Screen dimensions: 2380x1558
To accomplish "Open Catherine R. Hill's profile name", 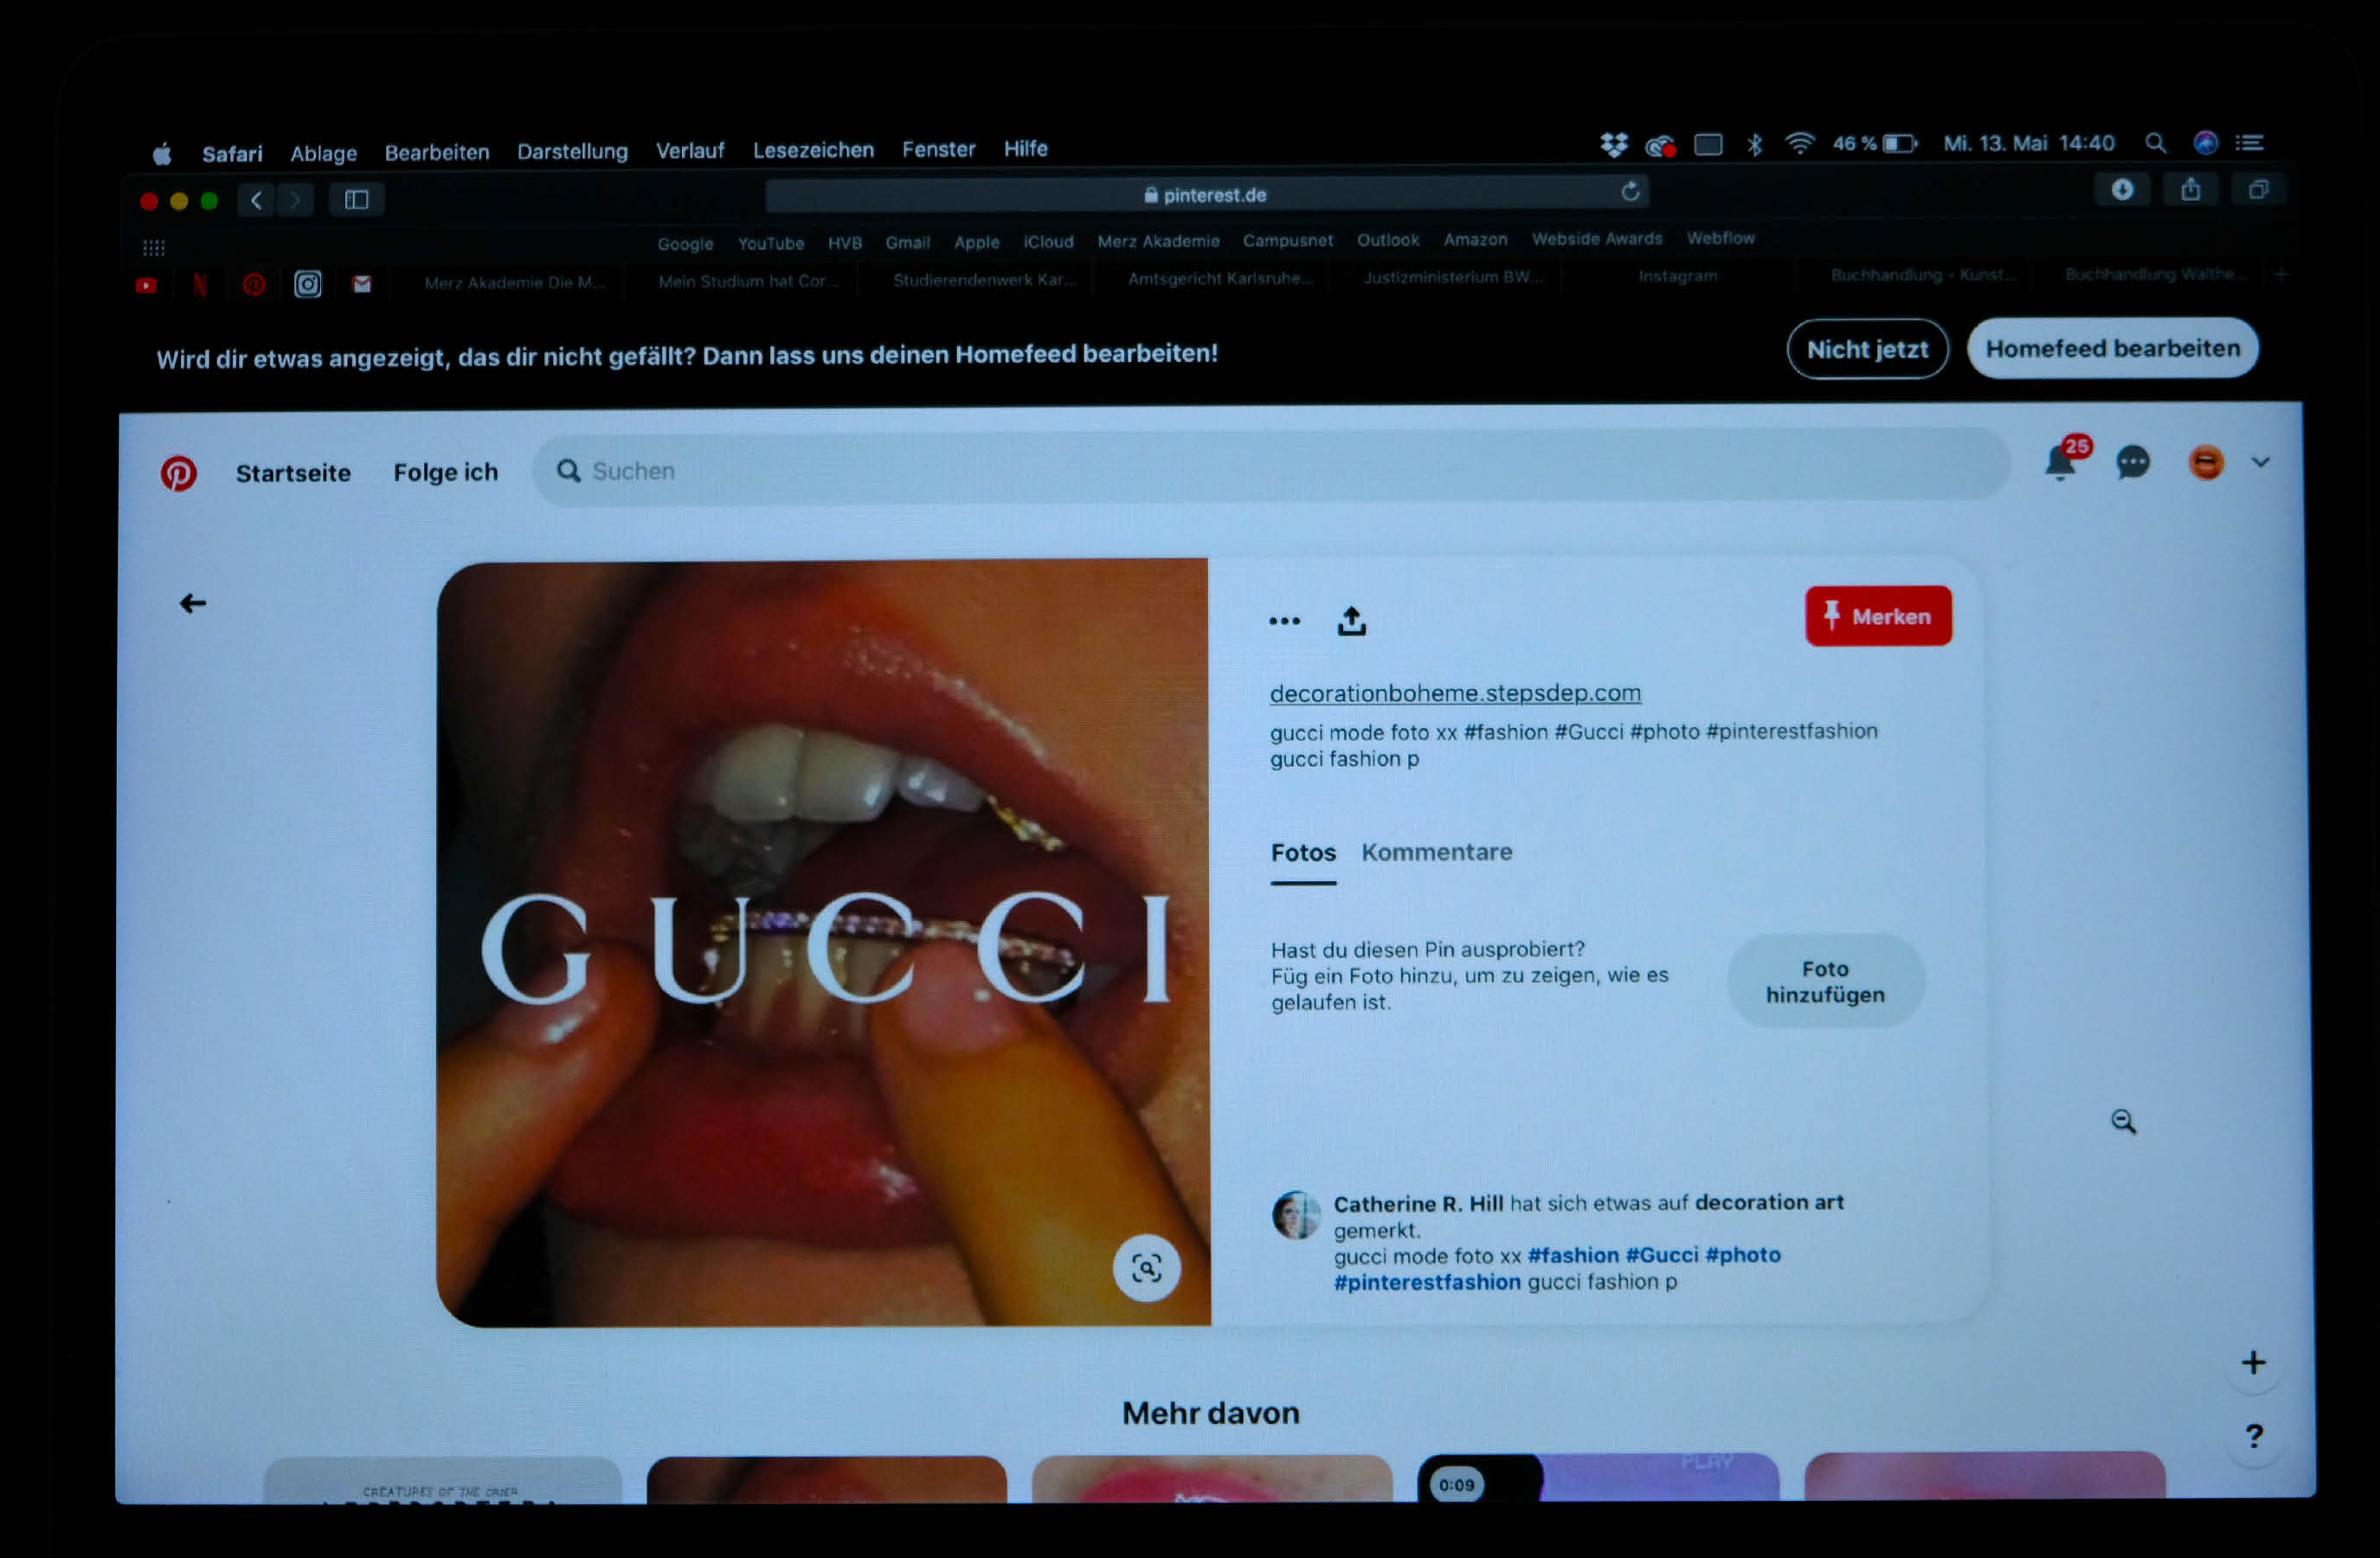I will click(1418, 1204).
